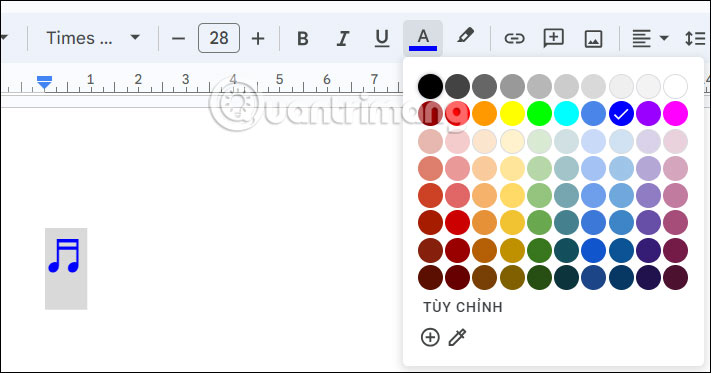Choose the bright purple color swatch
Image resolution: width=711 pixels, height=373 pixels.
click(x=648, y=114)
